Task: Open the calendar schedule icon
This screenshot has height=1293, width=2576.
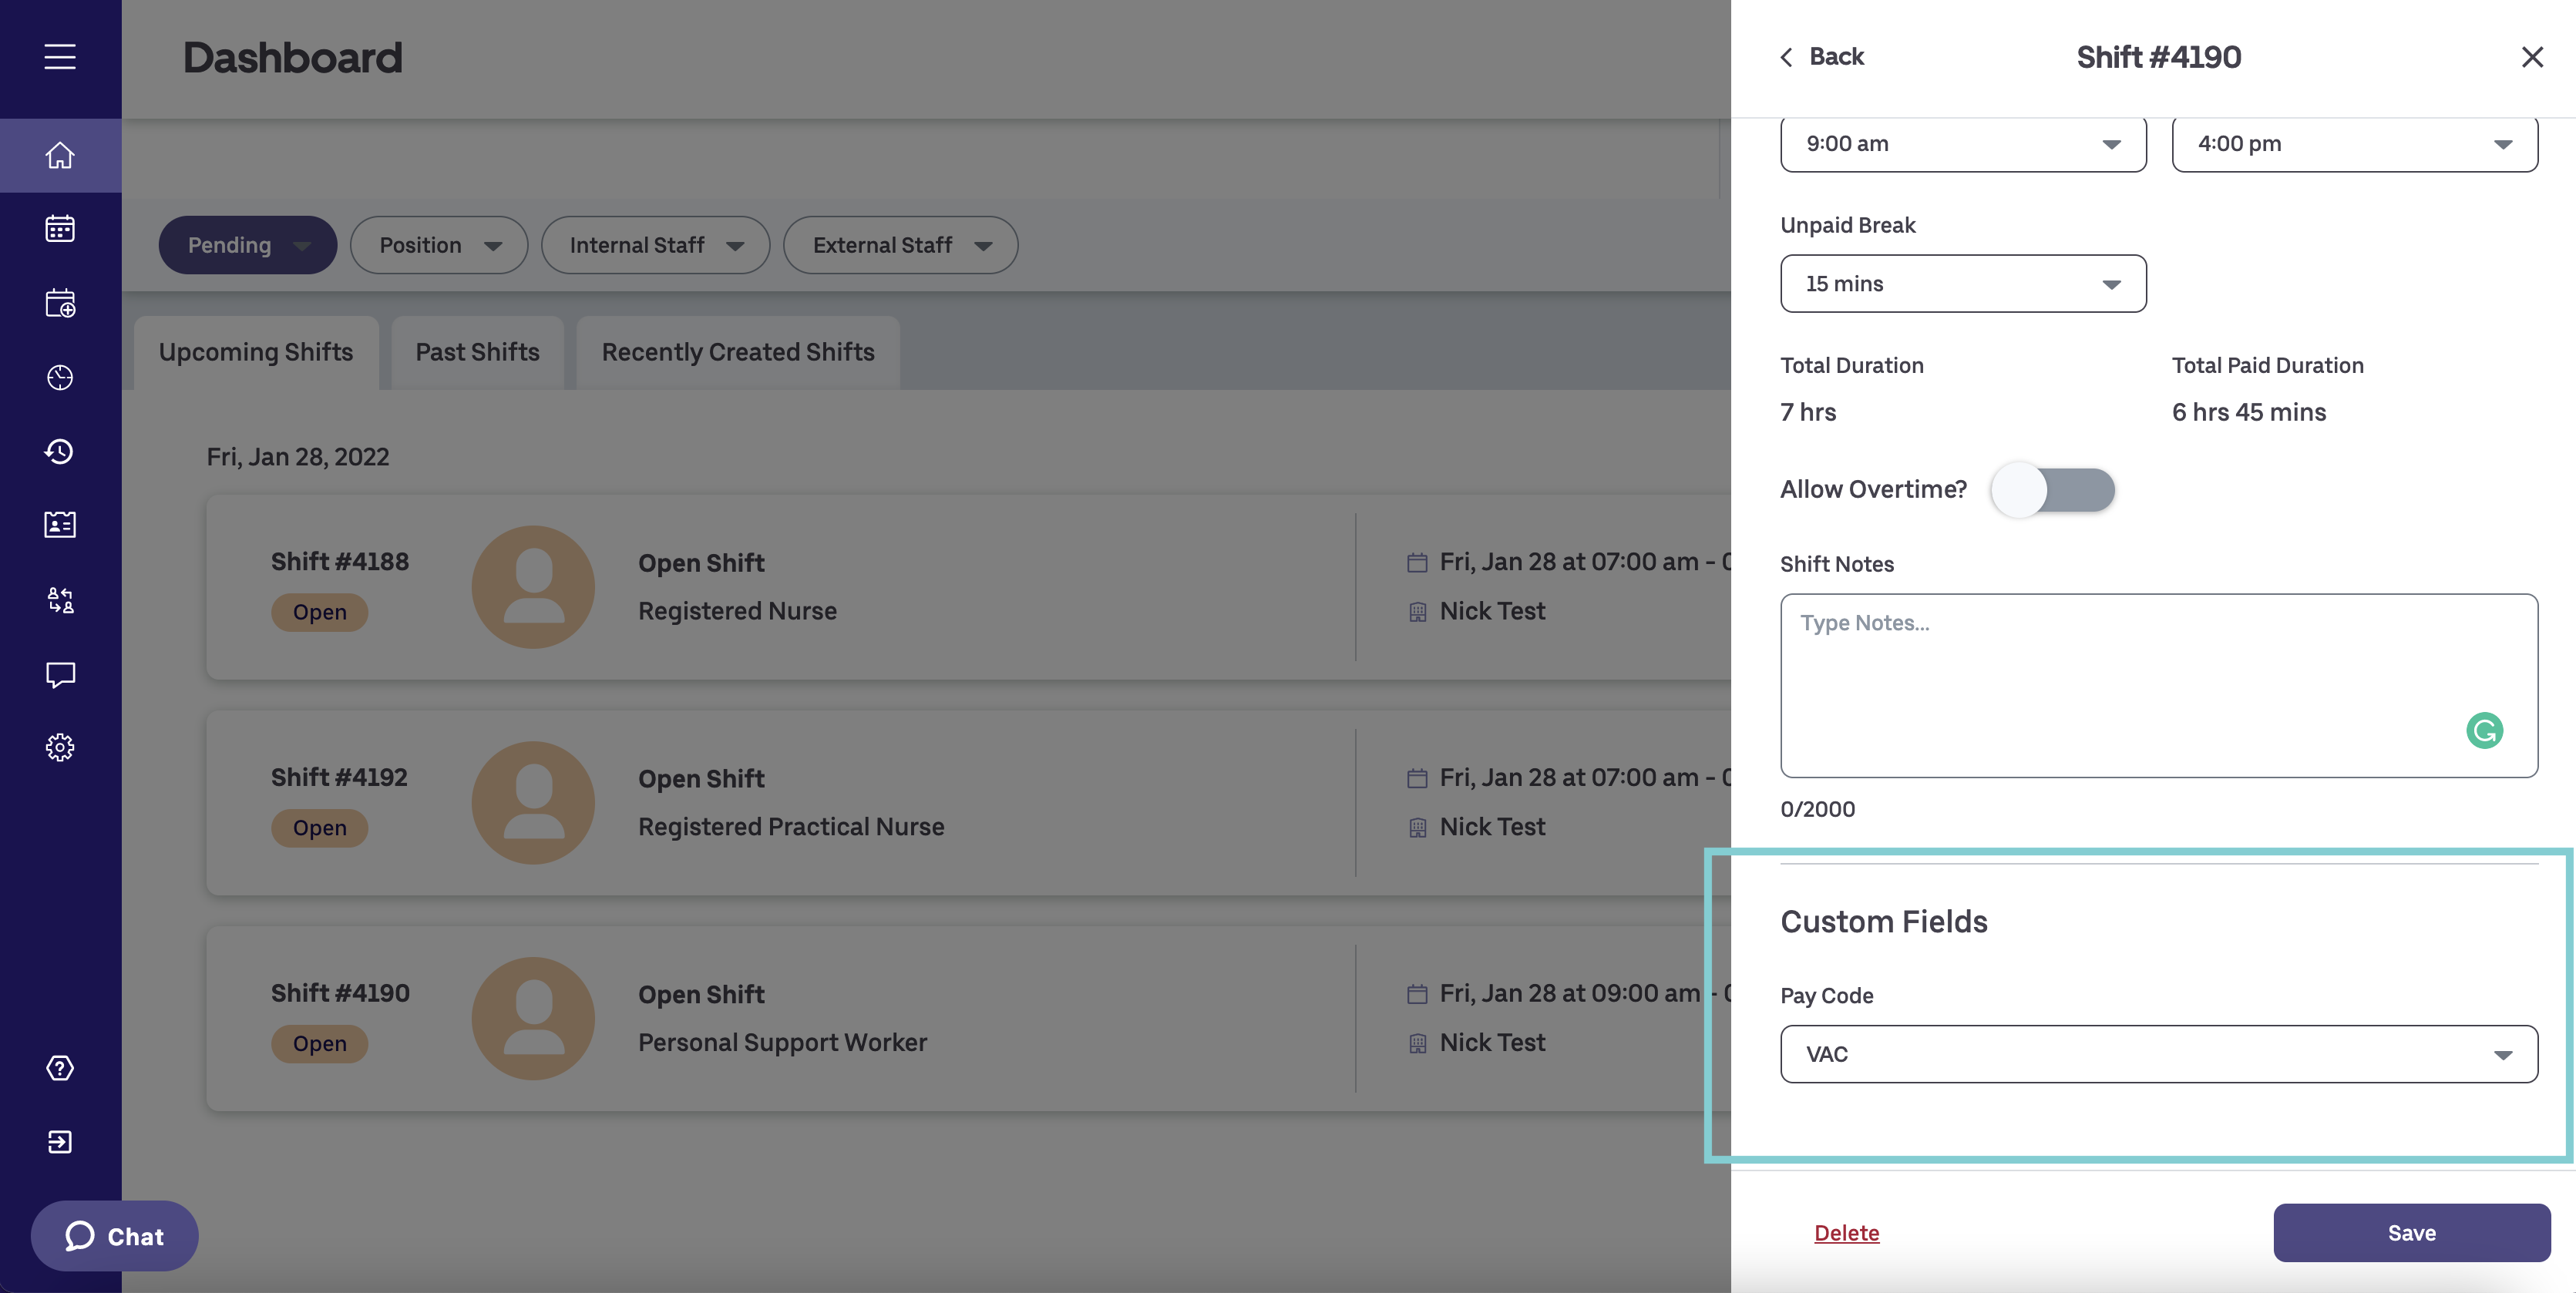Action: (60, 229)
